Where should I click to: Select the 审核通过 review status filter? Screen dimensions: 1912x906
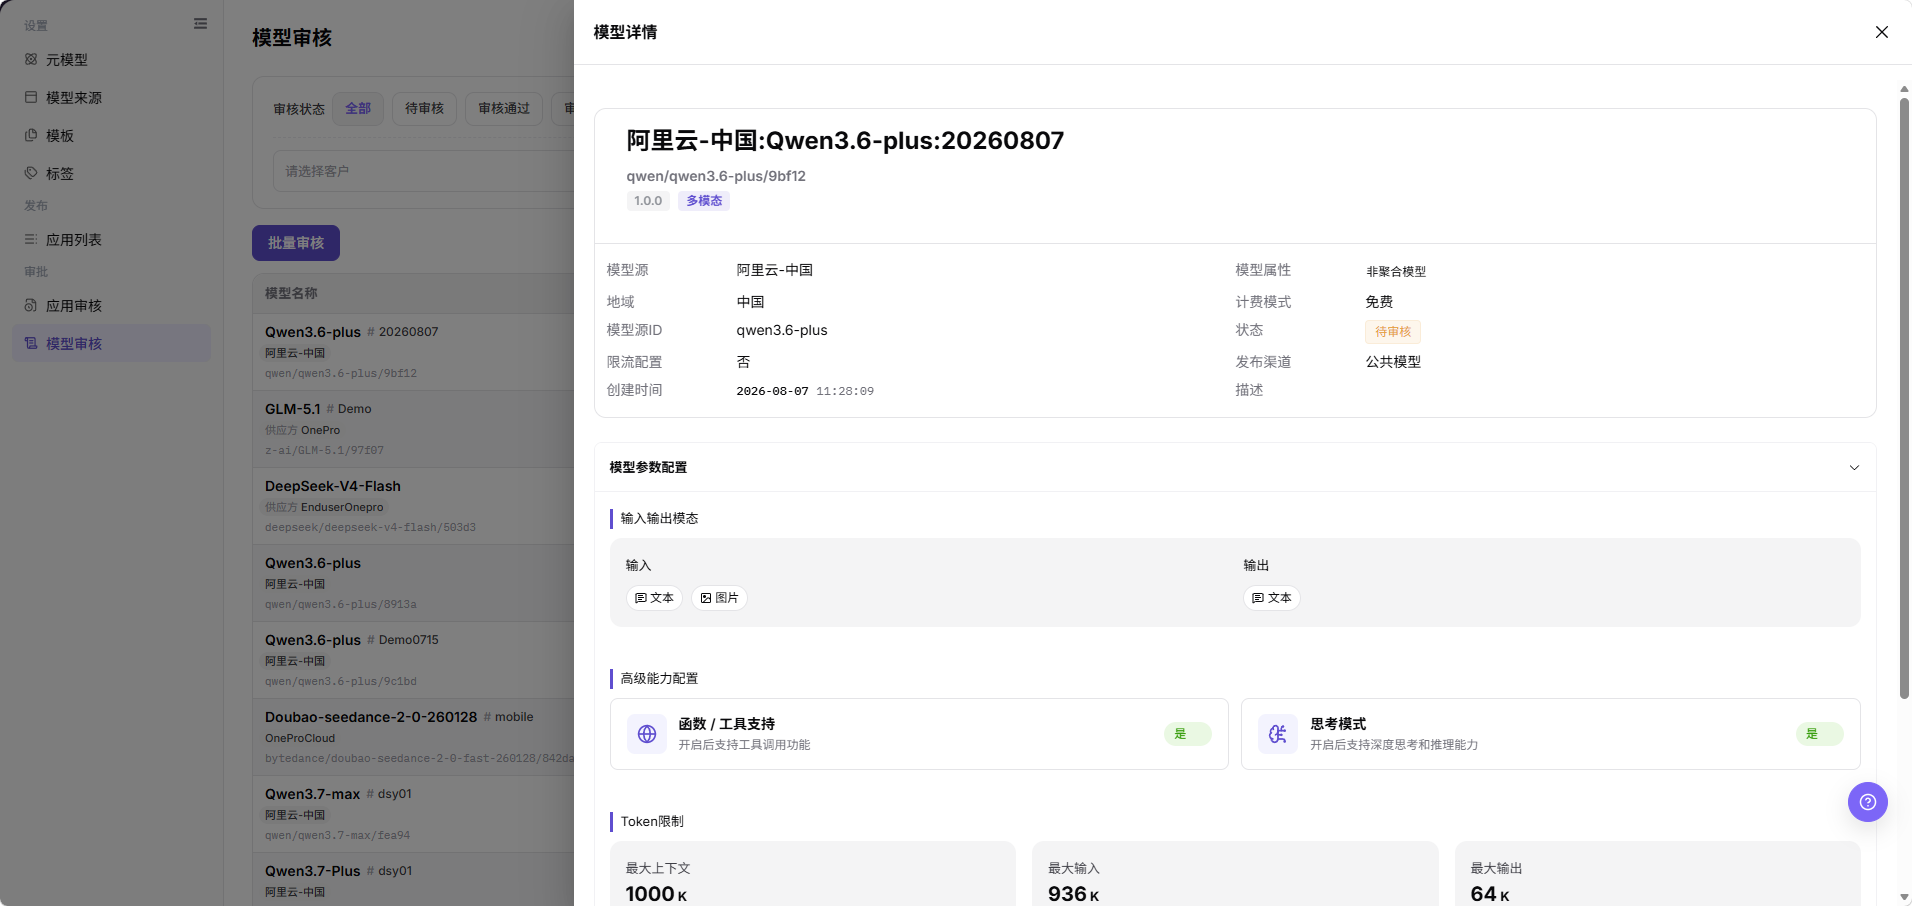pos(504,109)
